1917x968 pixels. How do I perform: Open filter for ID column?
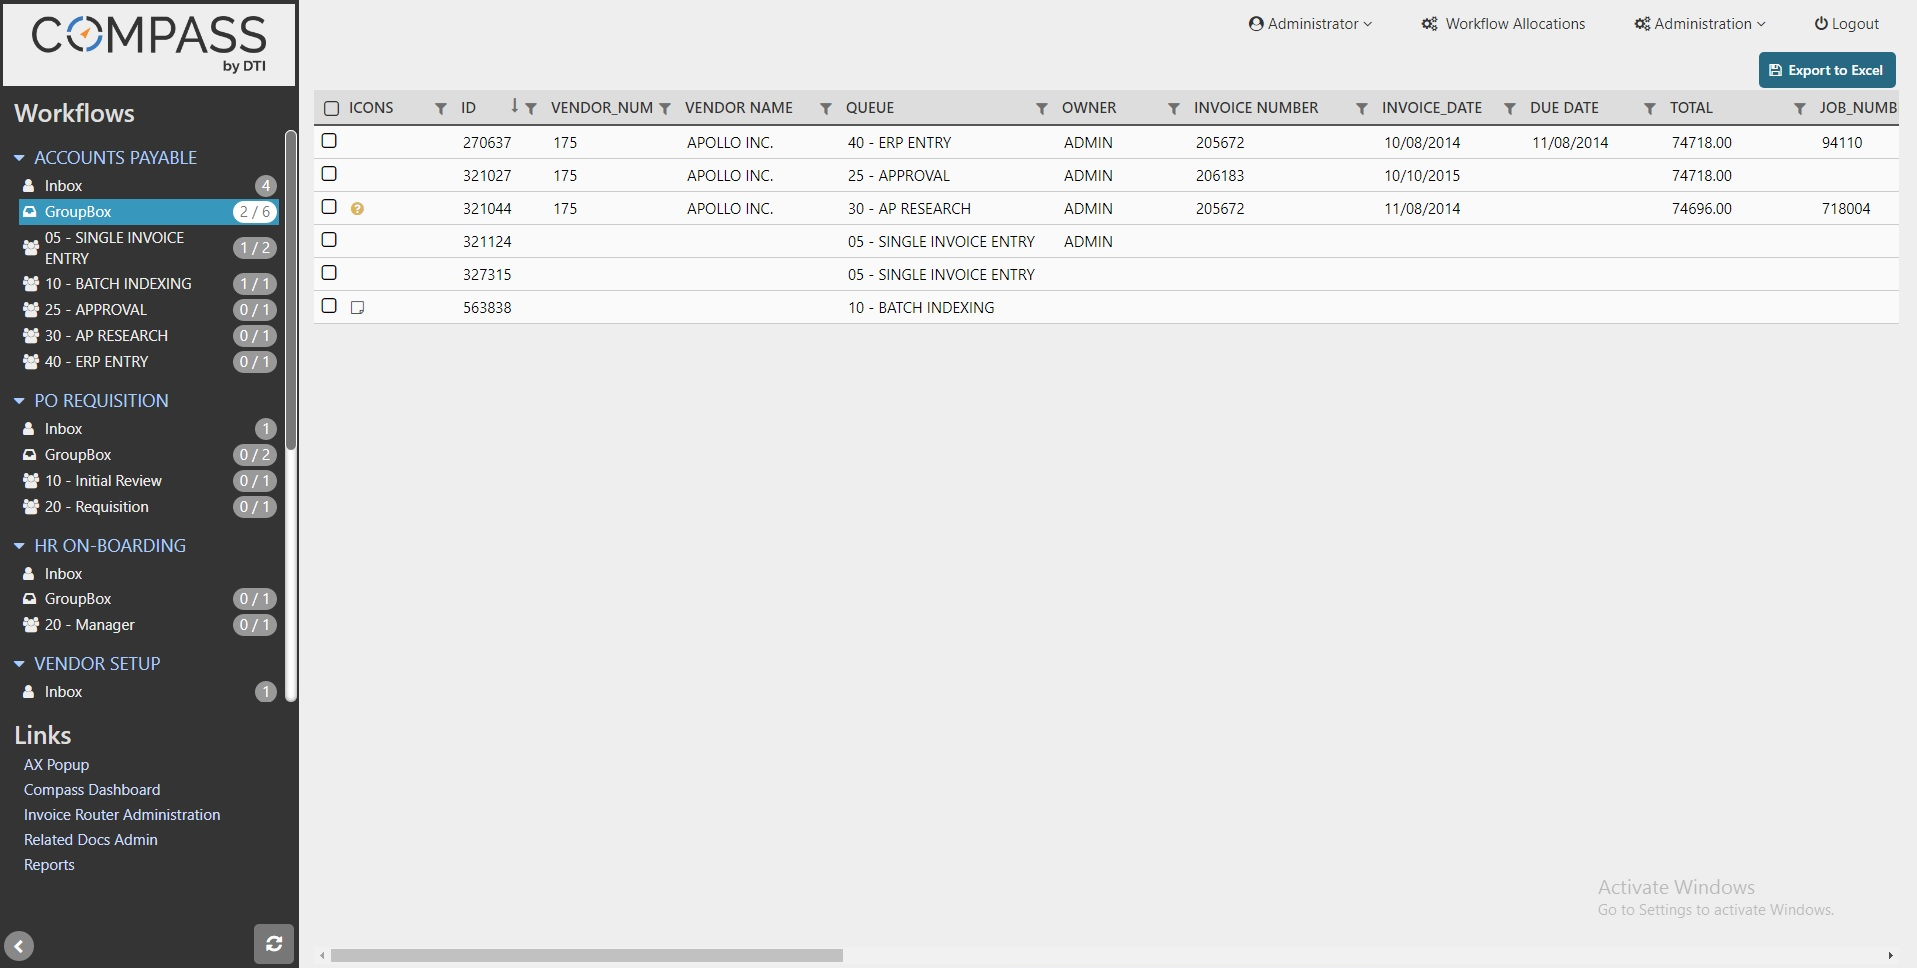[531, 108]
